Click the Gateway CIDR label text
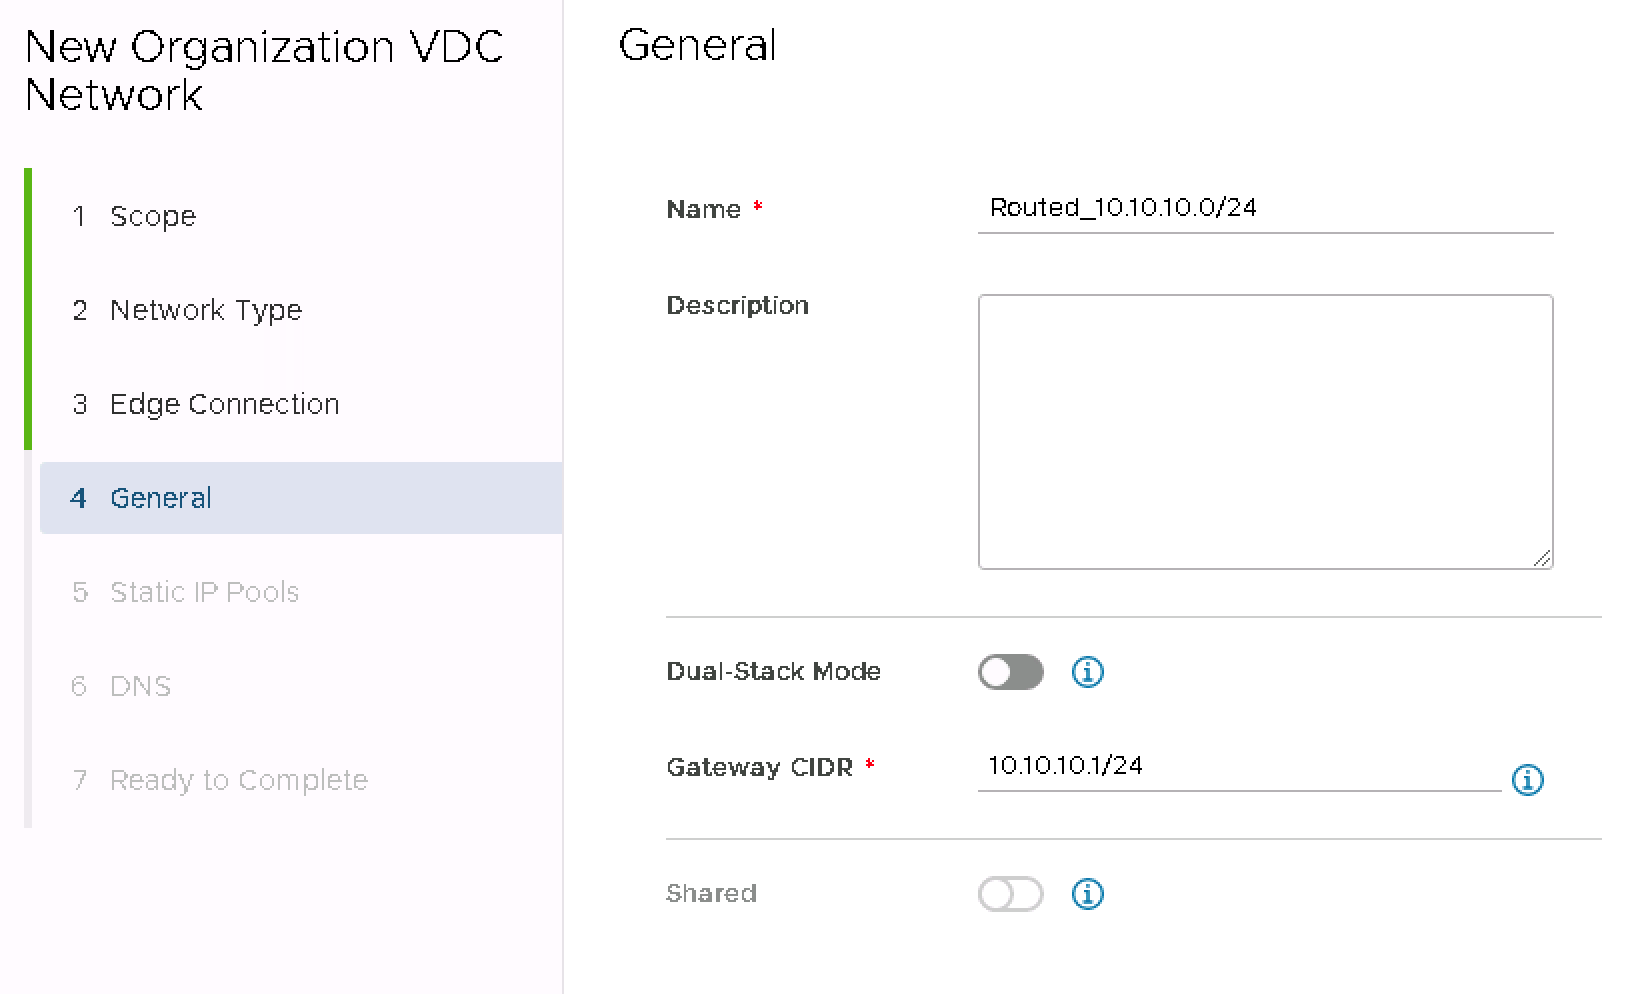 (759, 768)
